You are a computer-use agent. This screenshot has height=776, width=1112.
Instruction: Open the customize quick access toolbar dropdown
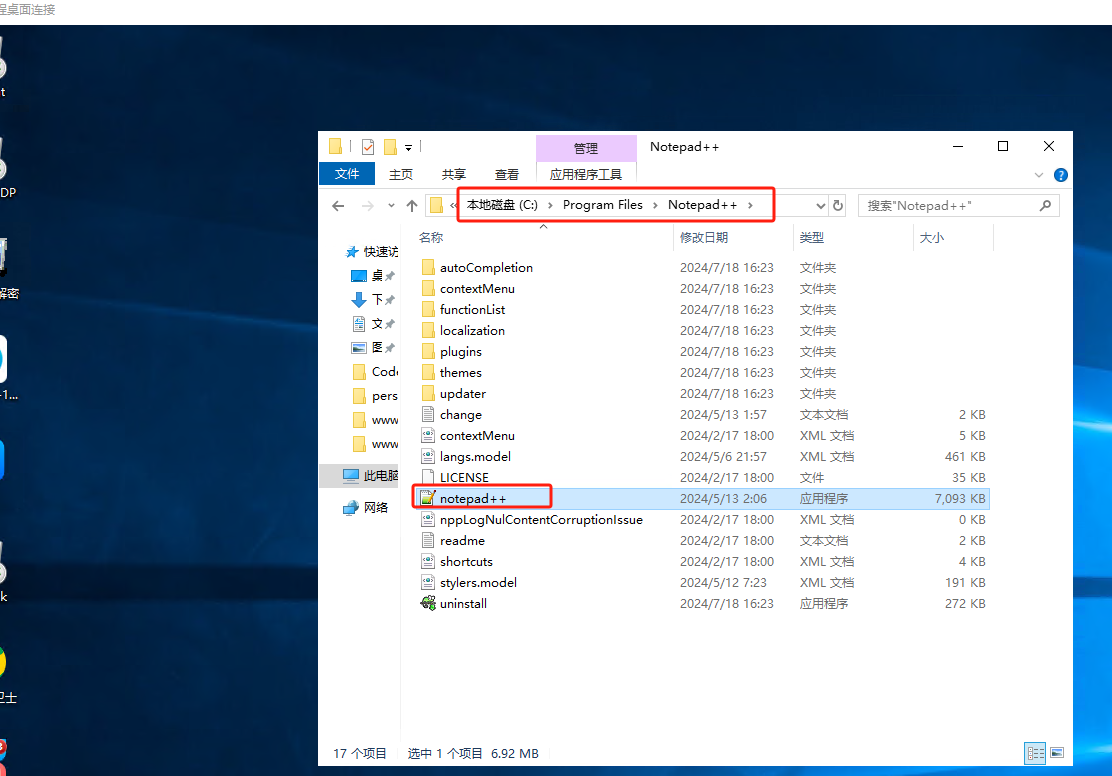click(409, 148)
